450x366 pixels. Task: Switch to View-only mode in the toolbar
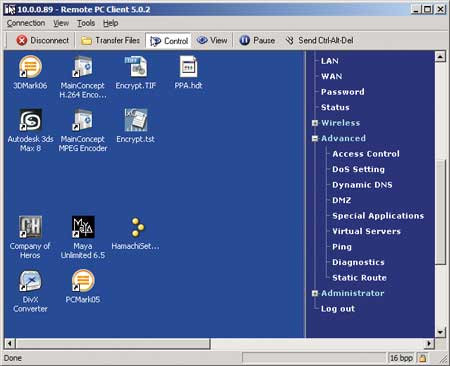pos(212,41)
